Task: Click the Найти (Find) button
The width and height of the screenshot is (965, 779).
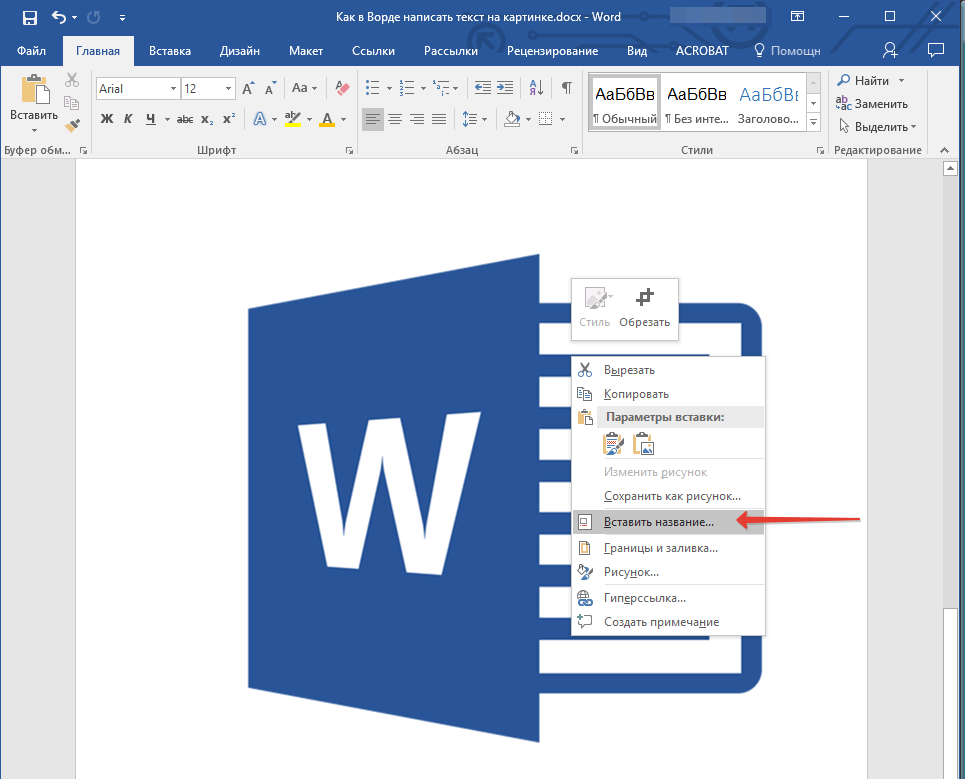Action: (x=871, y=80)
